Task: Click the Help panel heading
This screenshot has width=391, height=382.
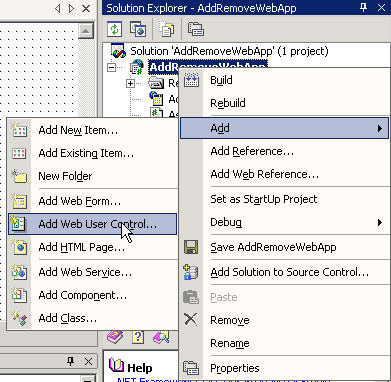Action: [139, 368]
